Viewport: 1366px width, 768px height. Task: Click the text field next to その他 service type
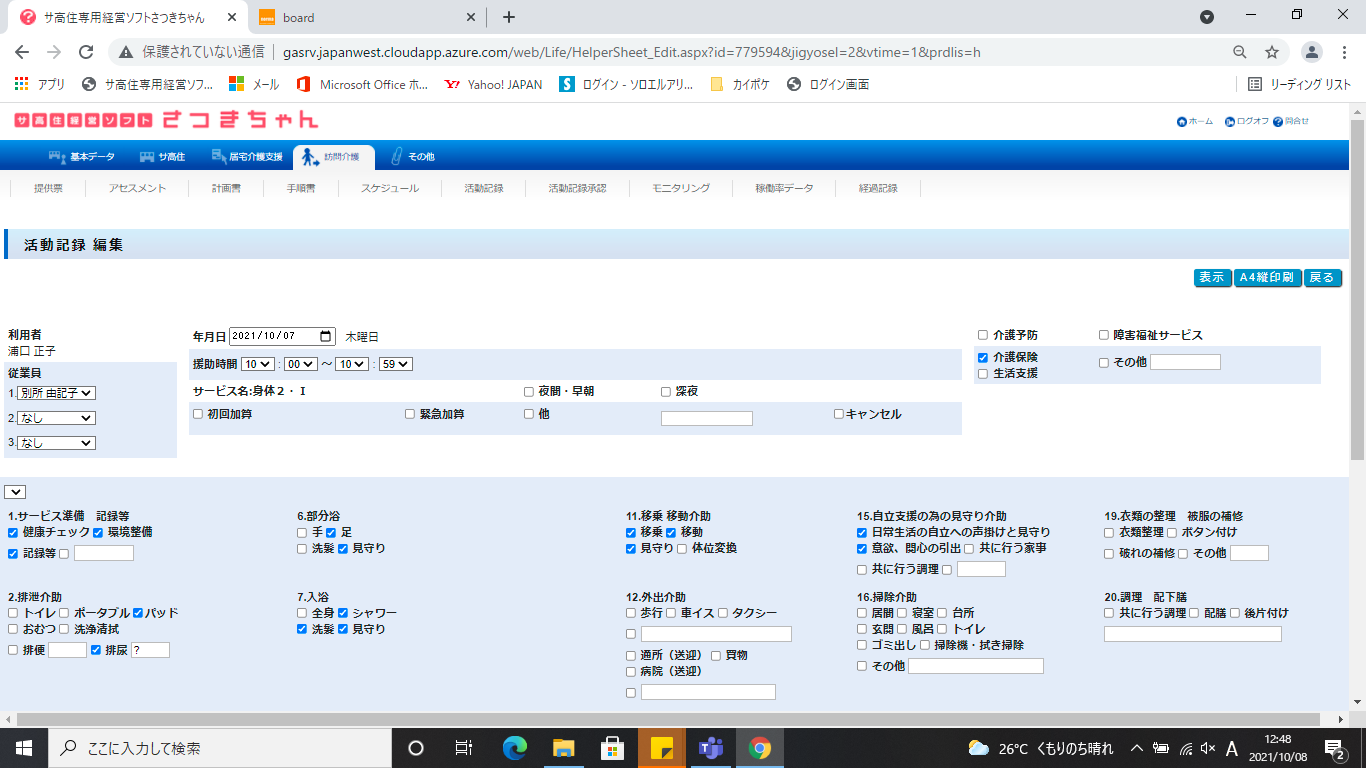pos(1185,363)
